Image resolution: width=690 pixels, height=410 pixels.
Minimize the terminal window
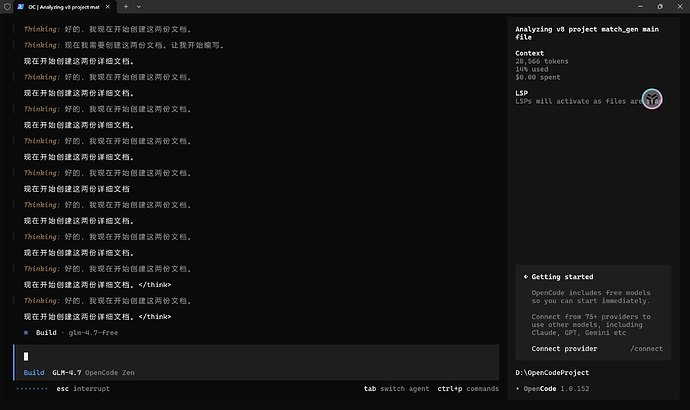(x=640, y=7)
